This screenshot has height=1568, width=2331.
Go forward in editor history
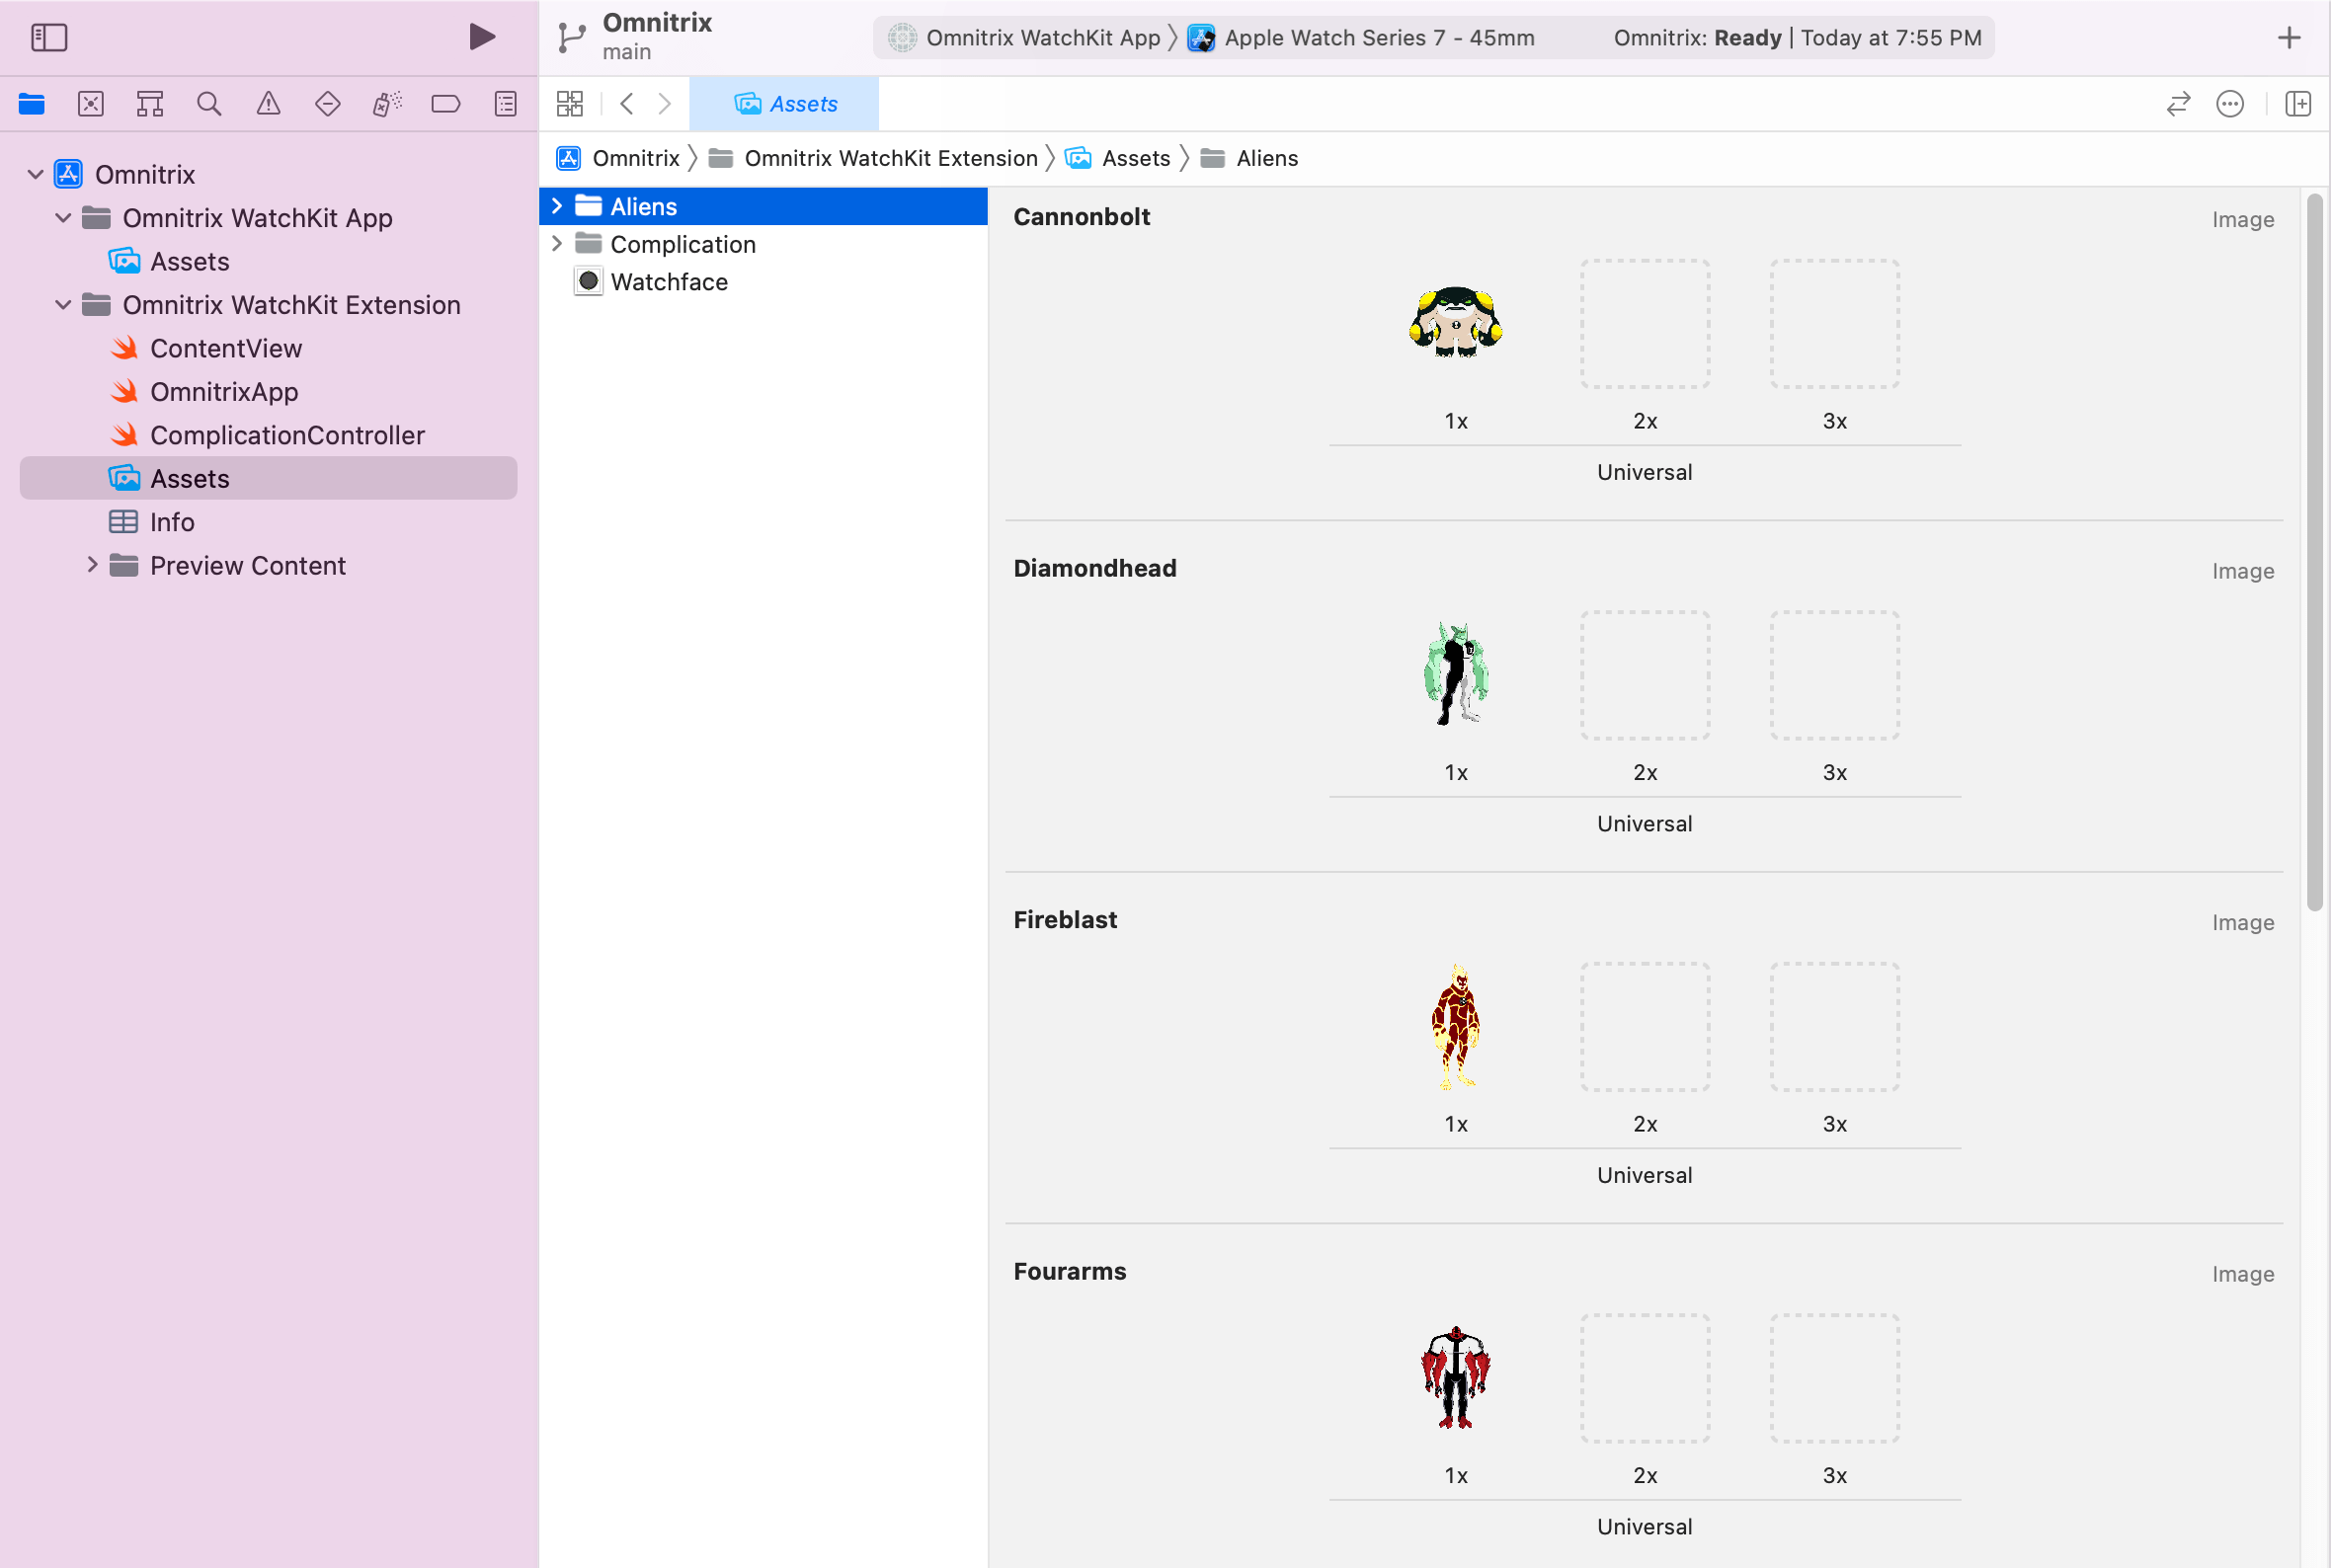click(x=665, y=104)
